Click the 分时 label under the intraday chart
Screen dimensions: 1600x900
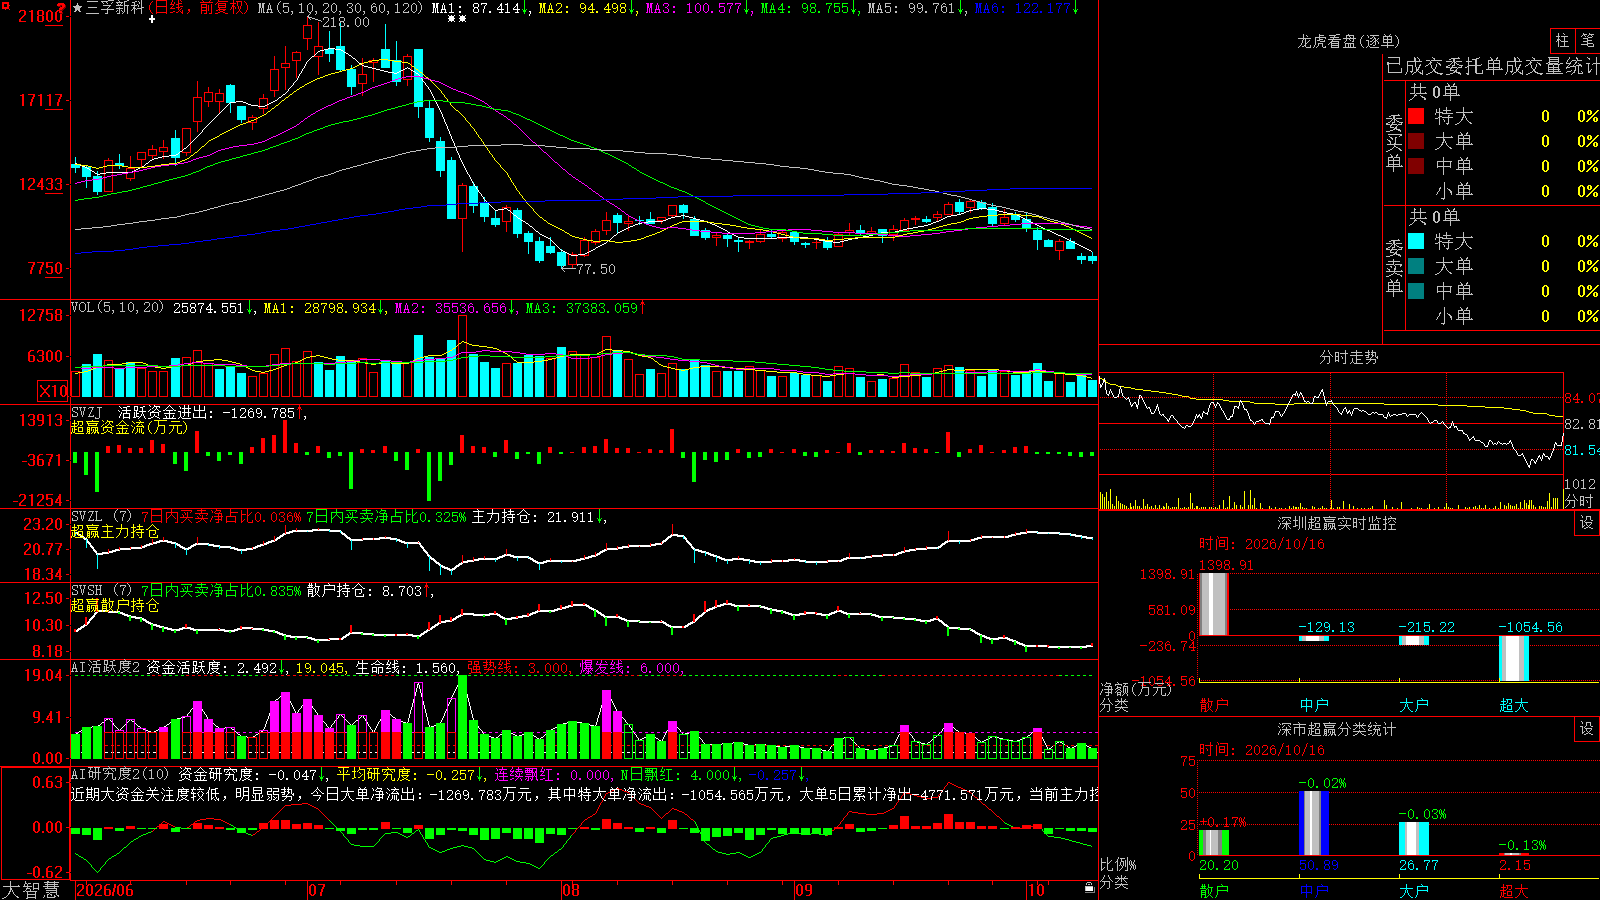pyautogui.click(x=1579, y=501)
